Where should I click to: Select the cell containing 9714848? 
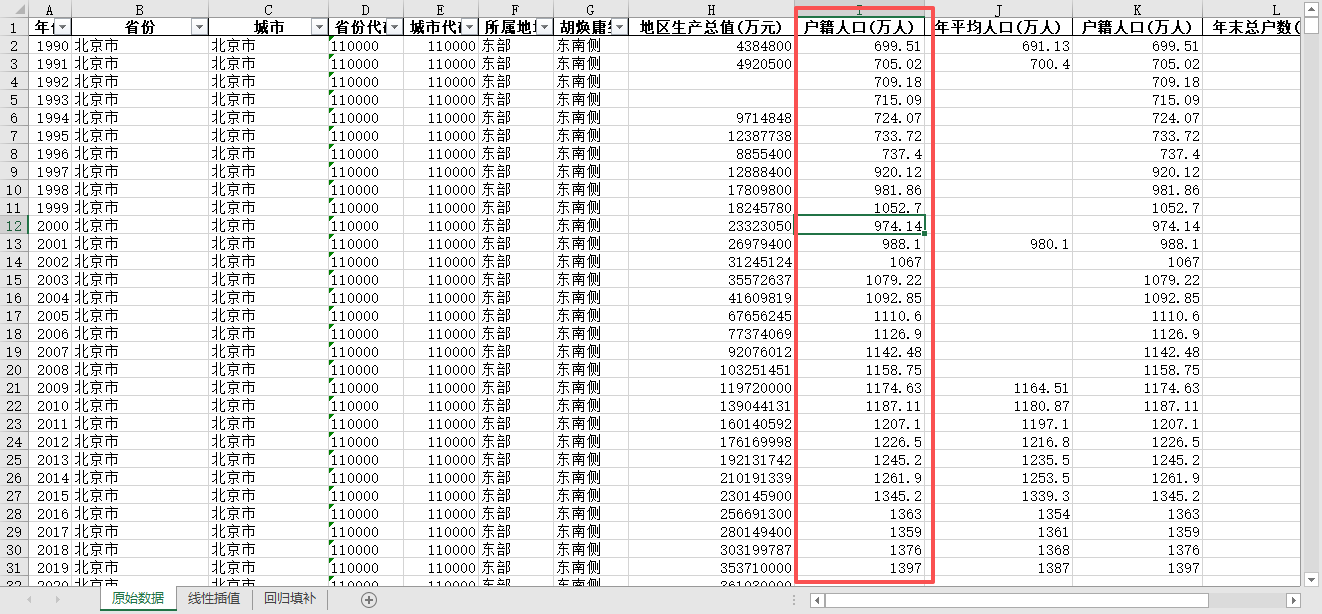711,118
